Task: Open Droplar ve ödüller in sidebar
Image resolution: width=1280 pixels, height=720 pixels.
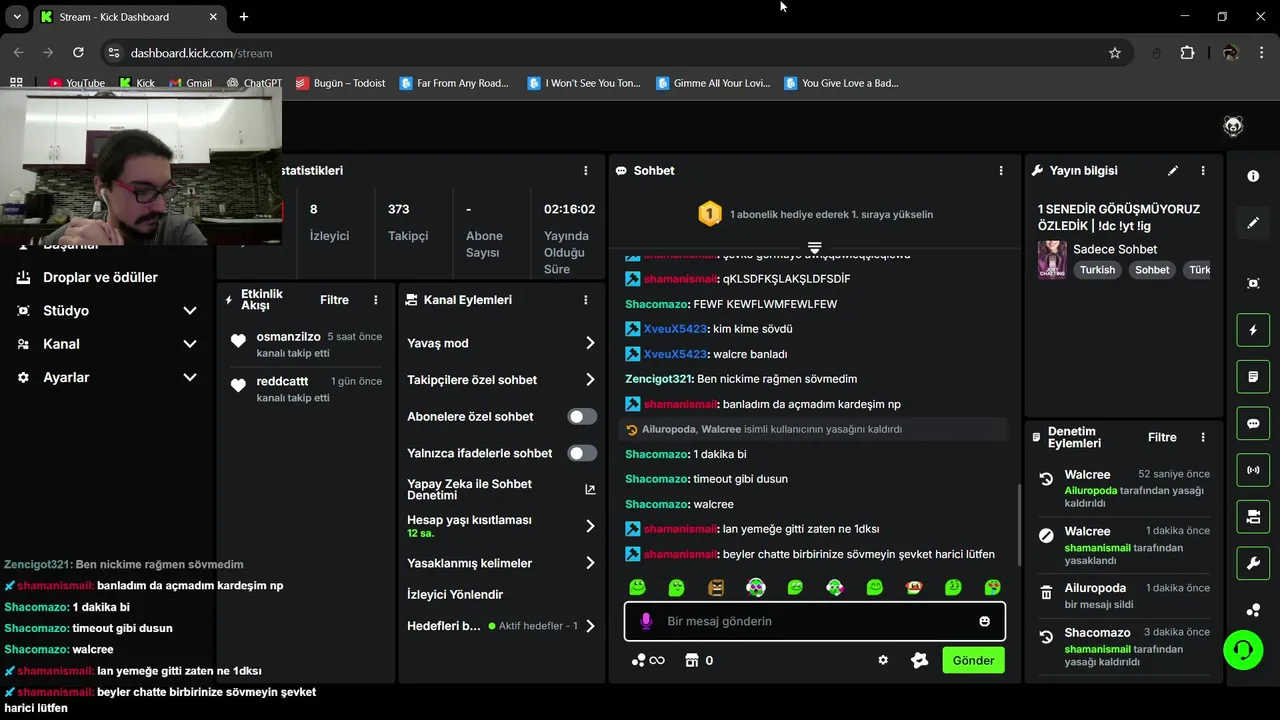Action: [100, 277]
